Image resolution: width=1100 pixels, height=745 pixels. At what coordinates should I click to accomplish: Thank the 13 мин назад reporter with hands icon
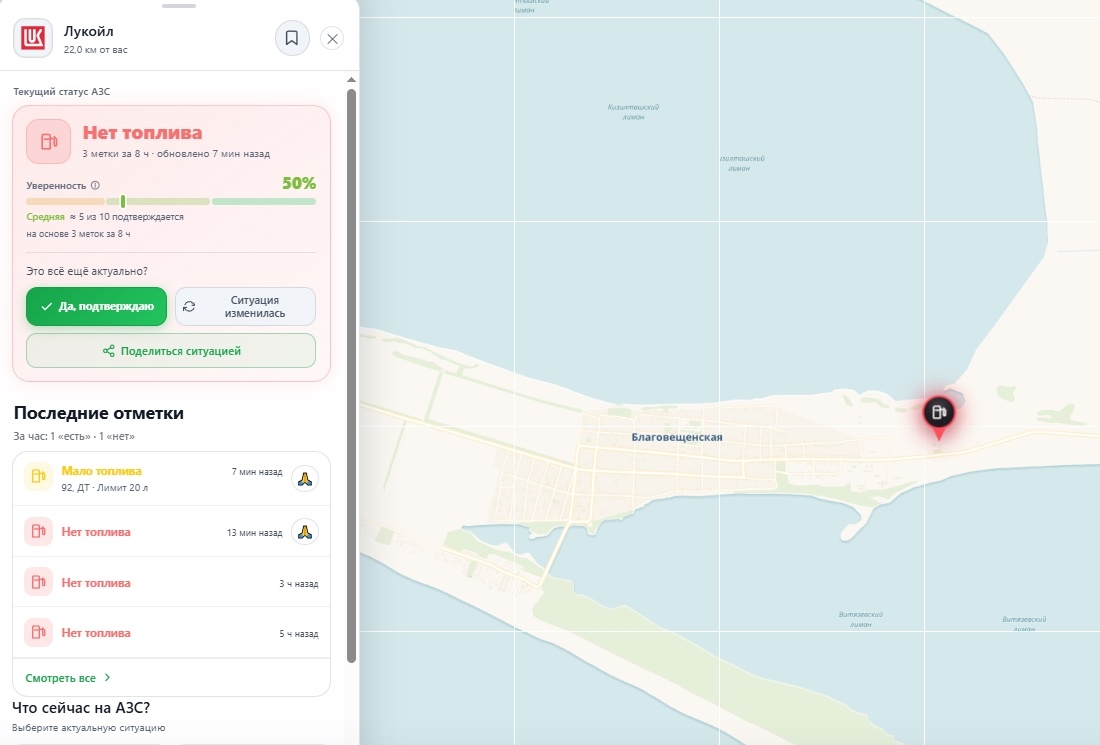pos(304,532)
